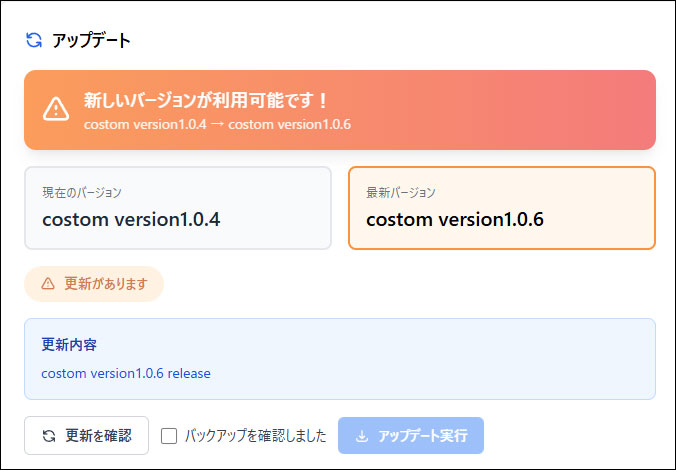Click the download icon in アップデート実行 button
Screen dimensions: 676x470
[x=362, y=436]
